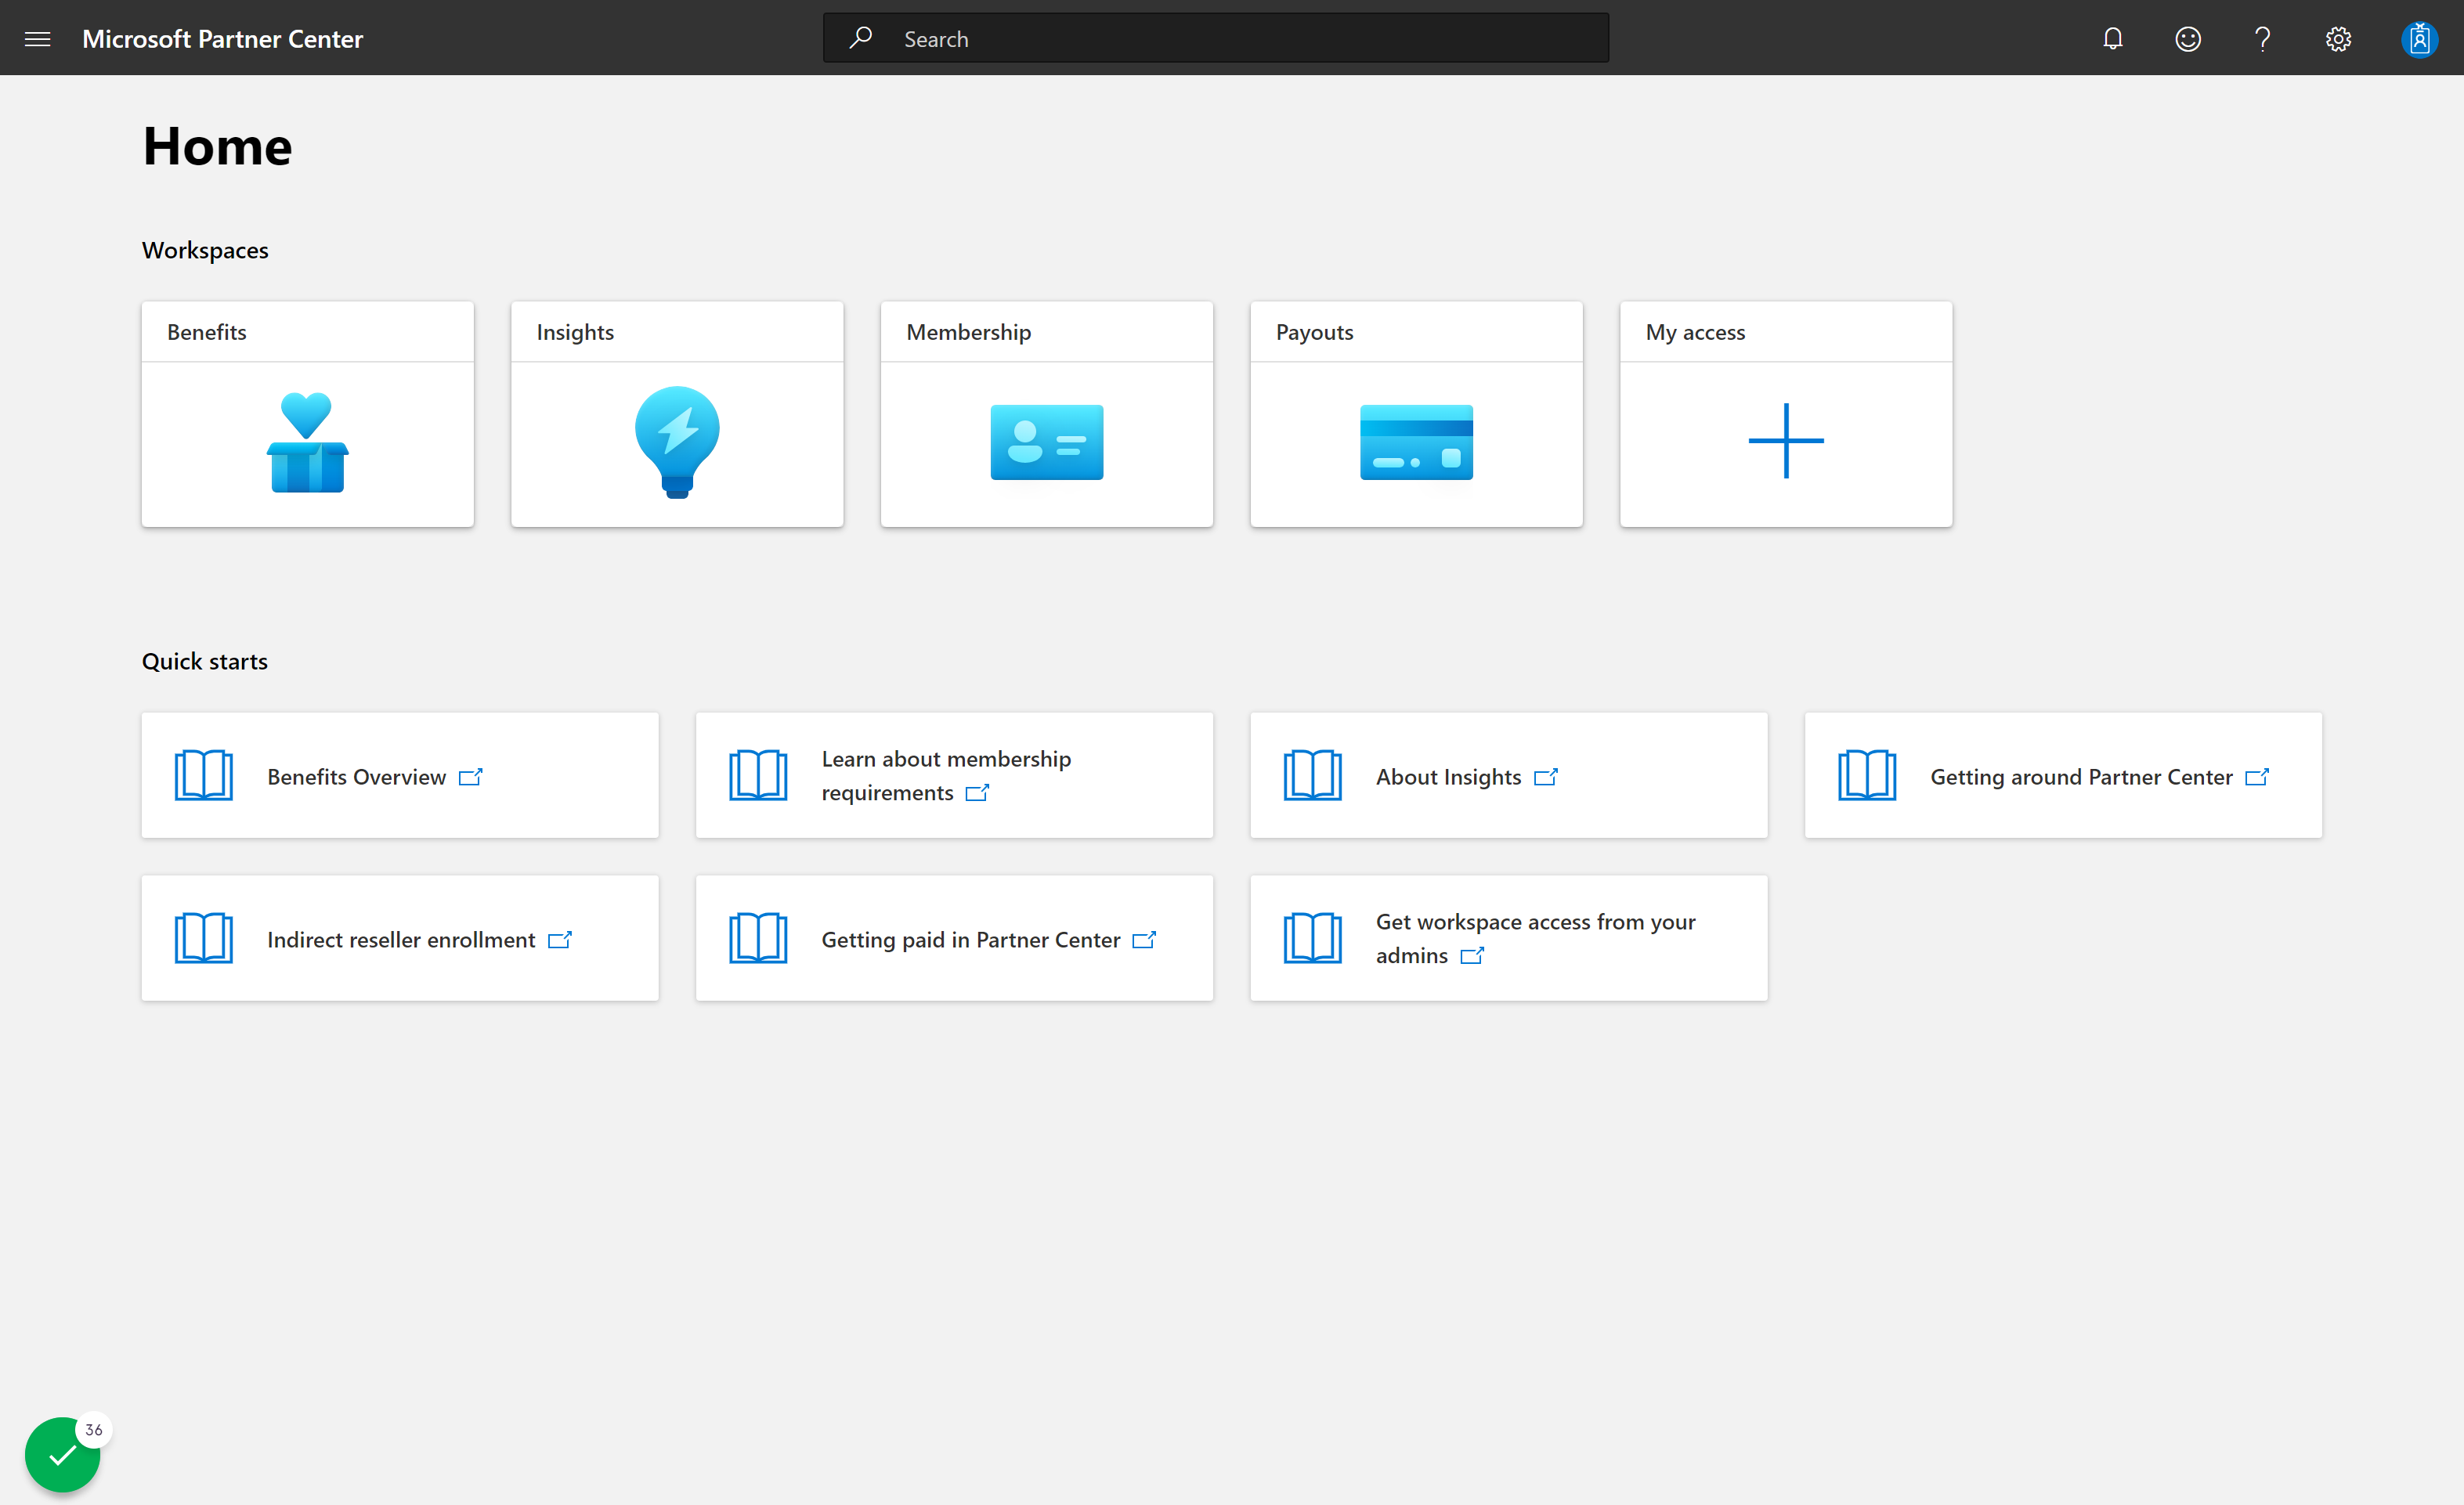Click the help question mark icon
Screen dimensions: 2464x1505
tap(2262, 39)
